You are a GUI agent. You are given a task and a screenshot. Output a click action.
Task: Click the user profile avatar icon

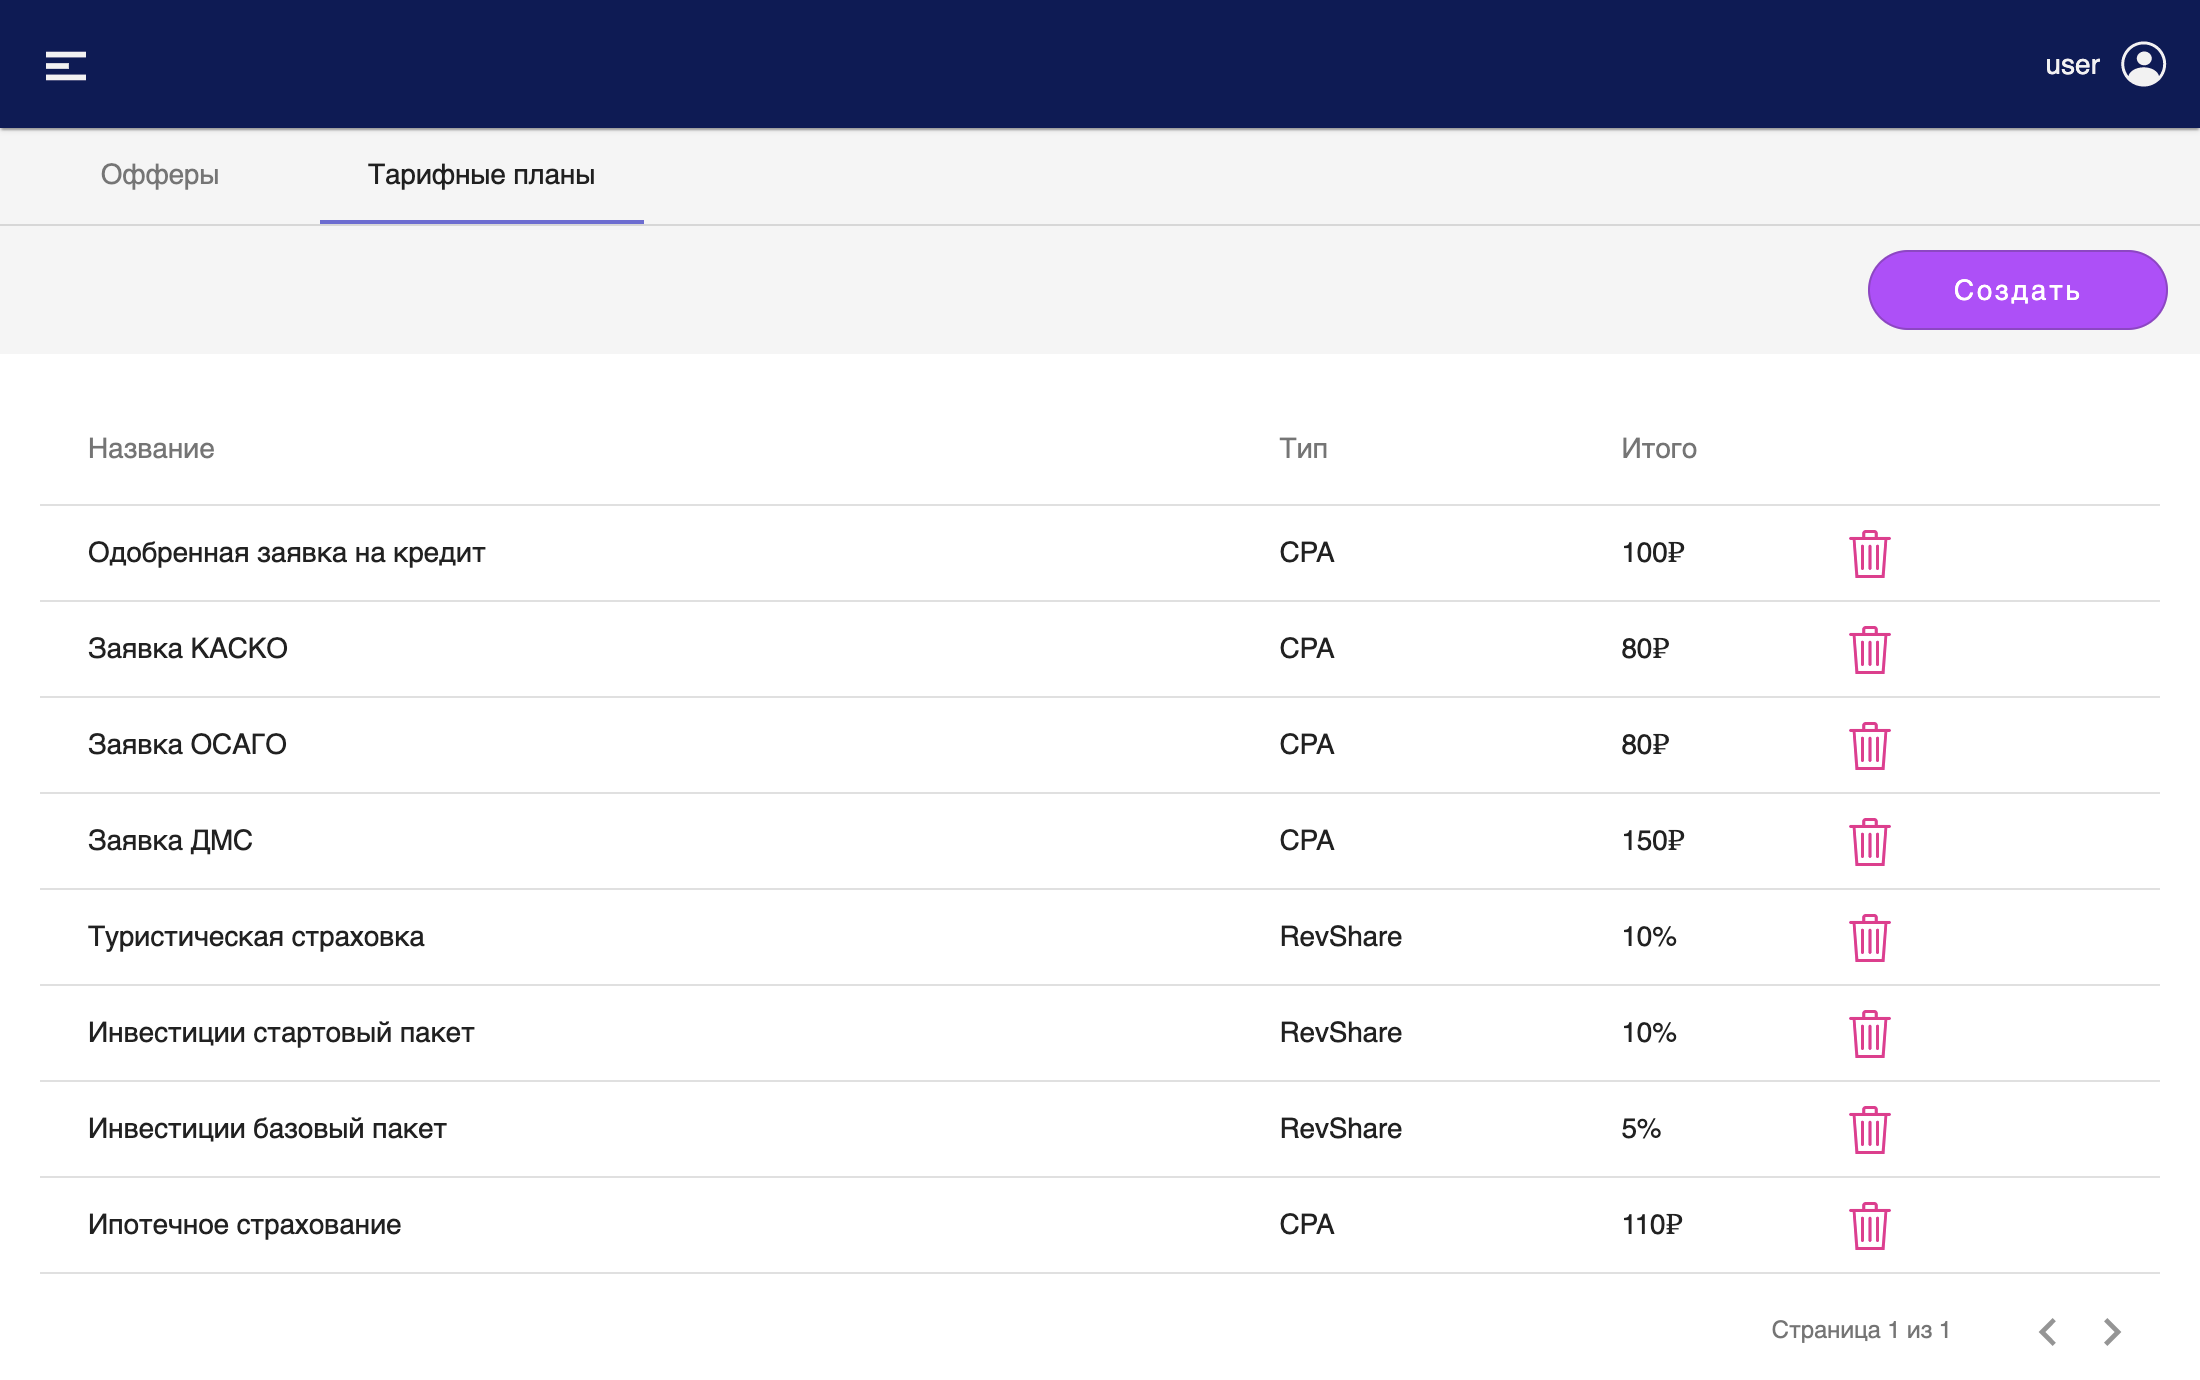(2143, 65)
